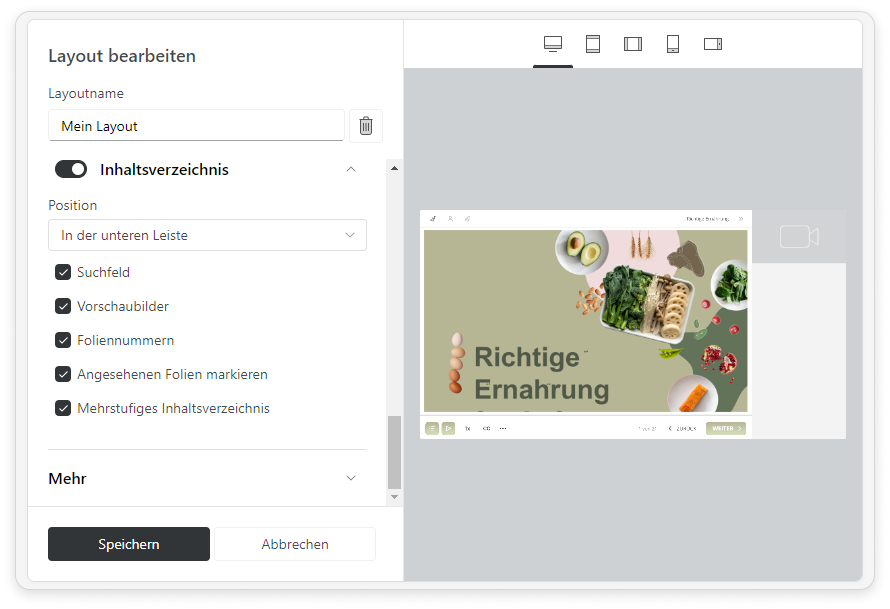Click the WEITER button in preview
This screenshot has width=890, height=609.
[725, 428]
